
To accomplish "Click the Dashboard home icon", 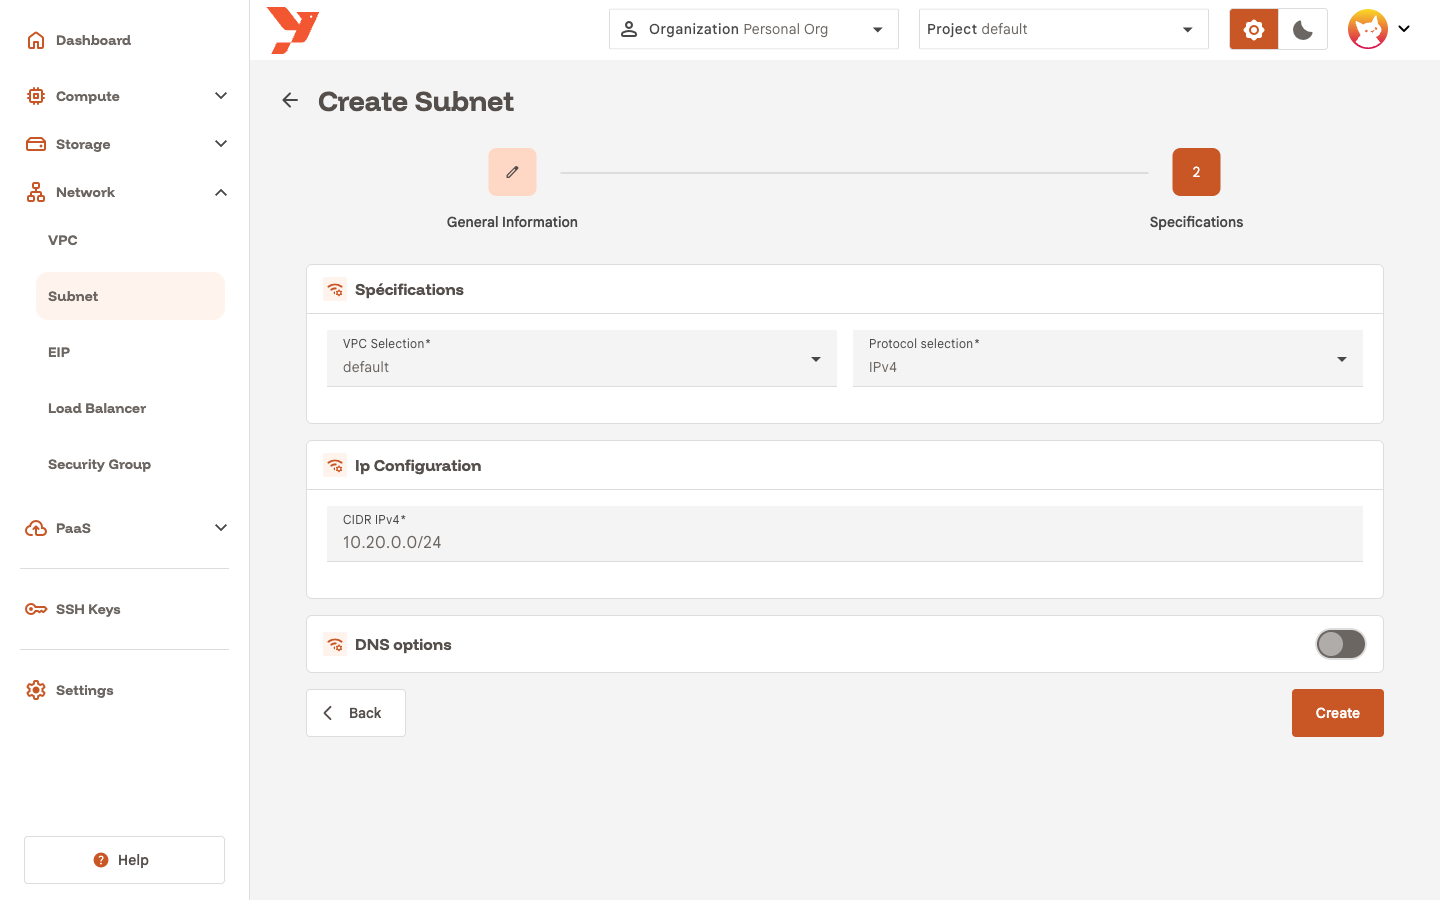I will tap(36, 40).
